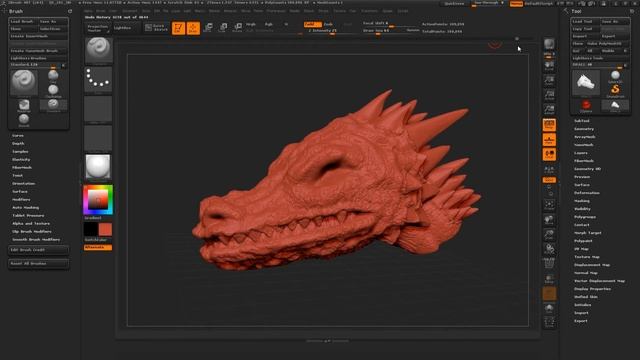
Task: Open Quick Sketch mode
Action: tap(156, 28)
